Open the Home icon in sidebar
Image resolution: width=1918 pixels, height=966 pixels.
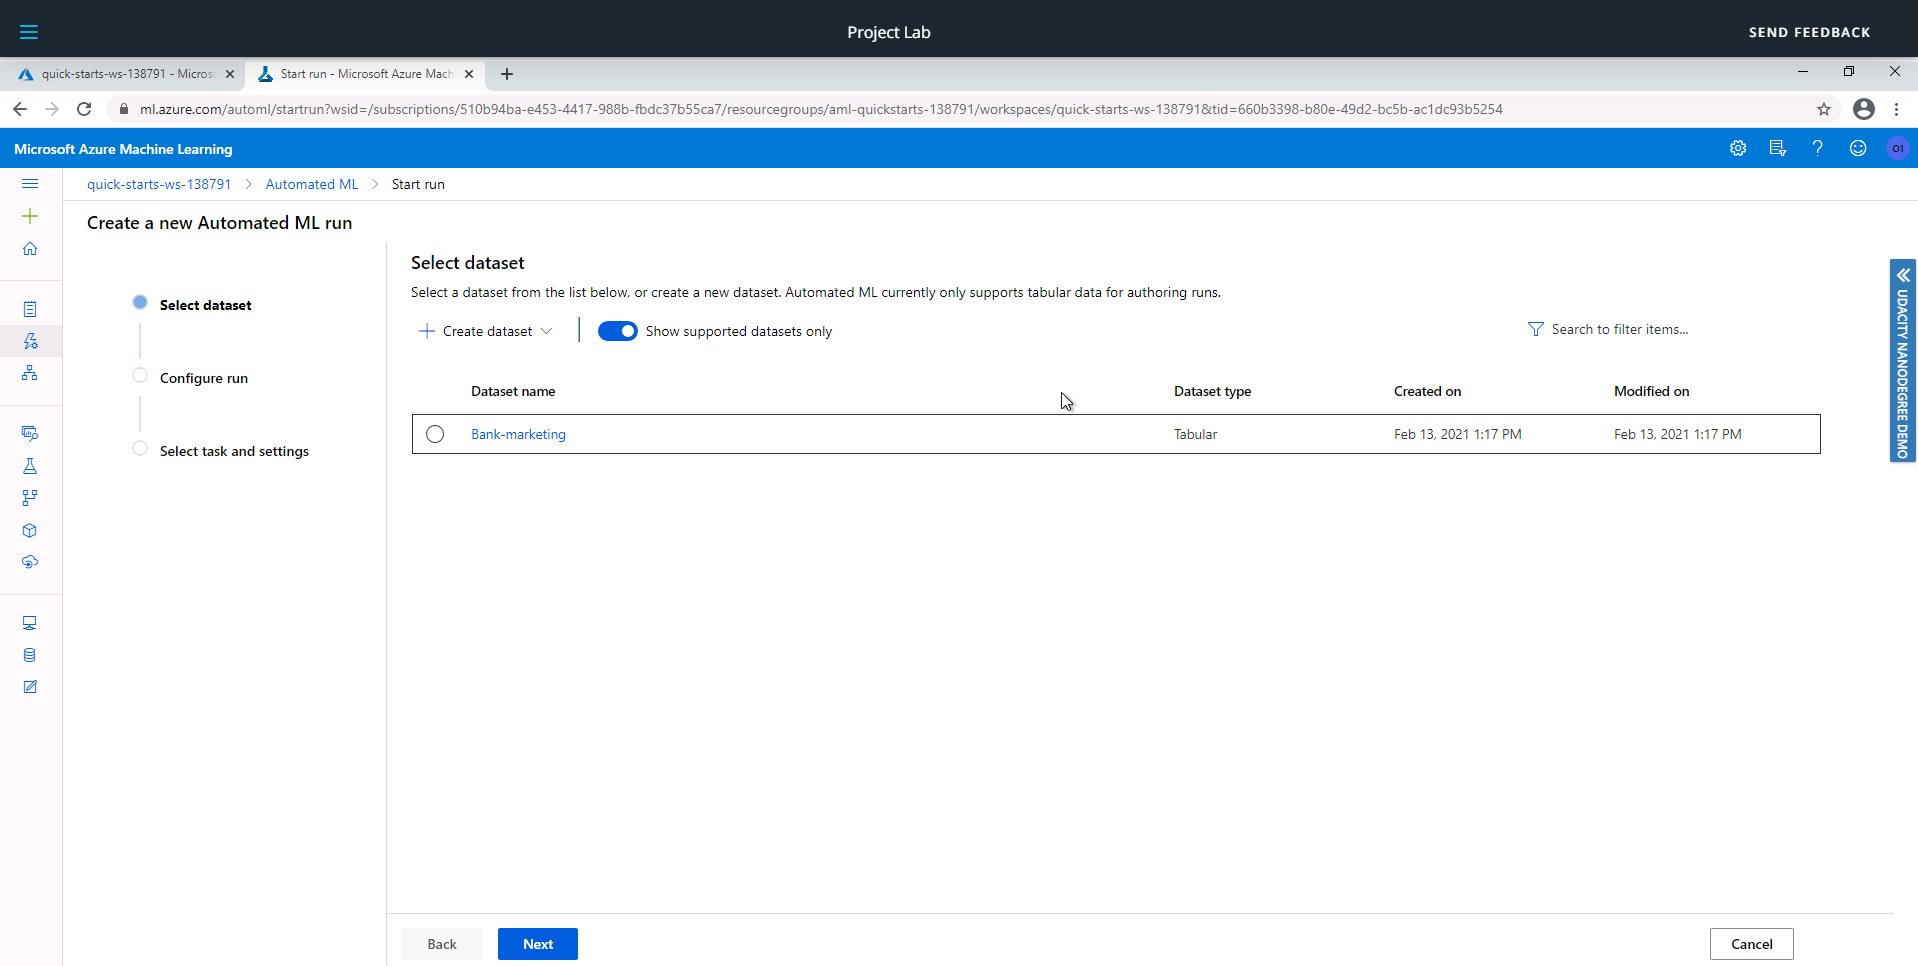(x=30, y=249)
